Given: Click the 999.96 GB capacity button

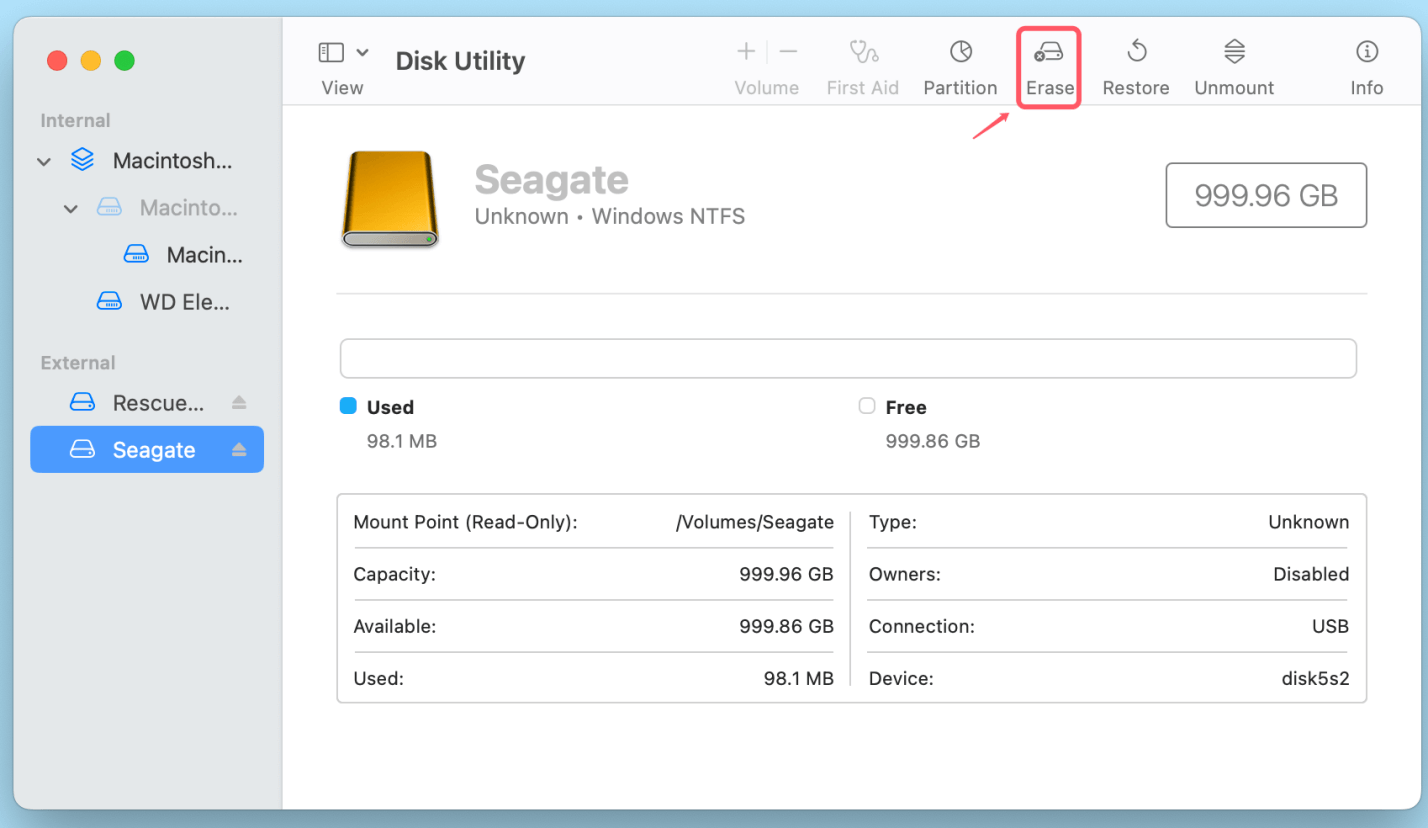Looking at the screenshot, I should click(x=1265, y=195).
